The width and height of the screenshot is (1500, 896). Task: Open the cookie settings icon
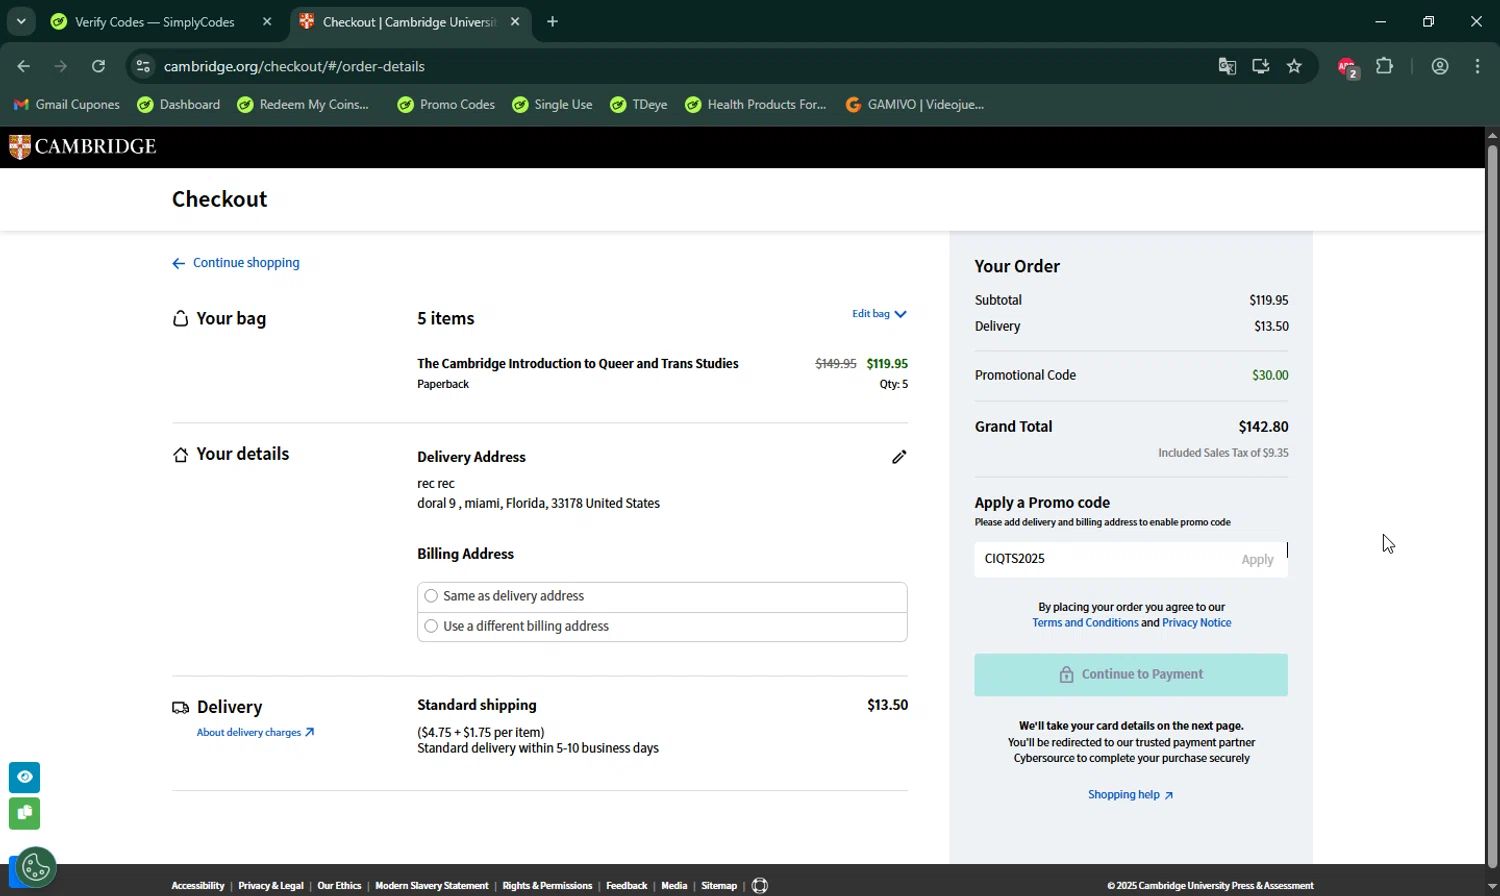tap(36, 867)
